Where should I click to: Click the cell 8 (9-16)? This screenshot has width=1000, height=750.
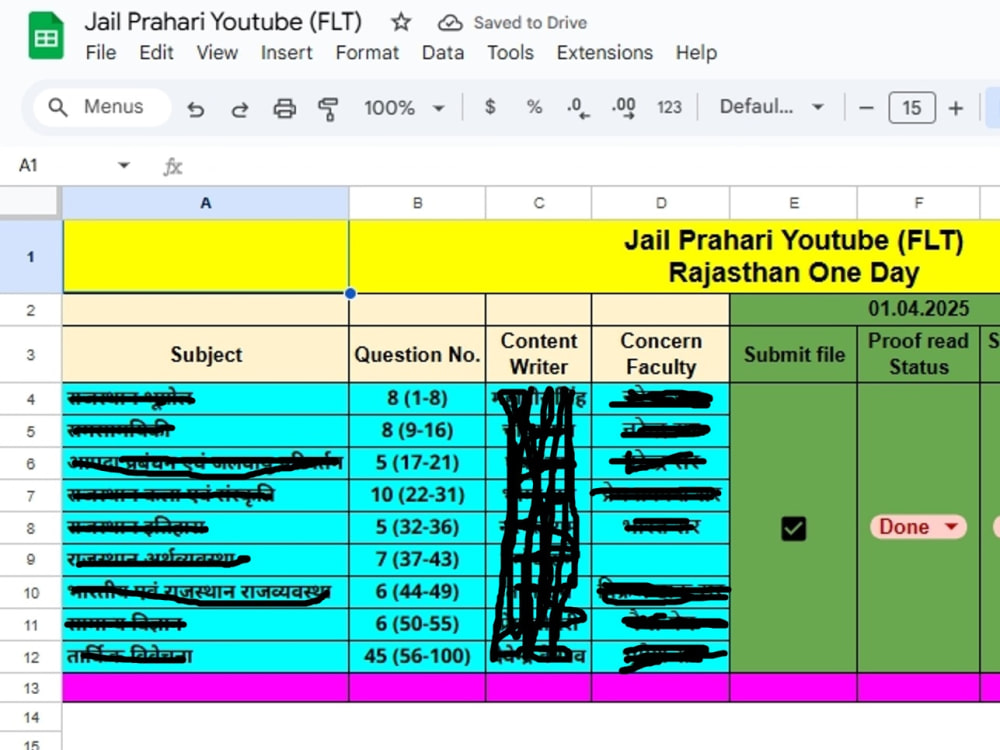[x=417, y=431]
